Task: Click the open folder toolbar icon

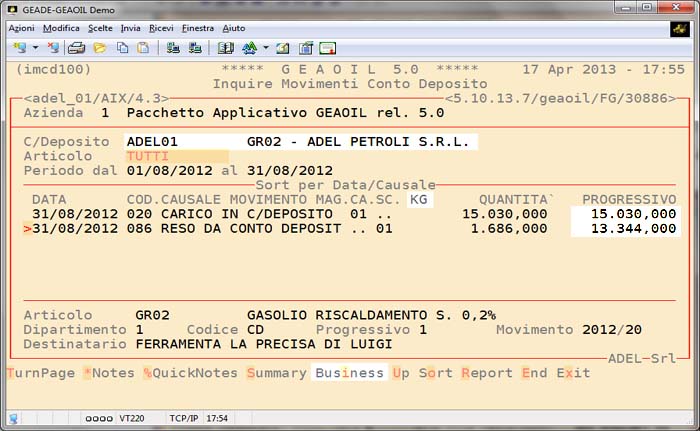Action: pyautogui.click(x=99, y=47)
